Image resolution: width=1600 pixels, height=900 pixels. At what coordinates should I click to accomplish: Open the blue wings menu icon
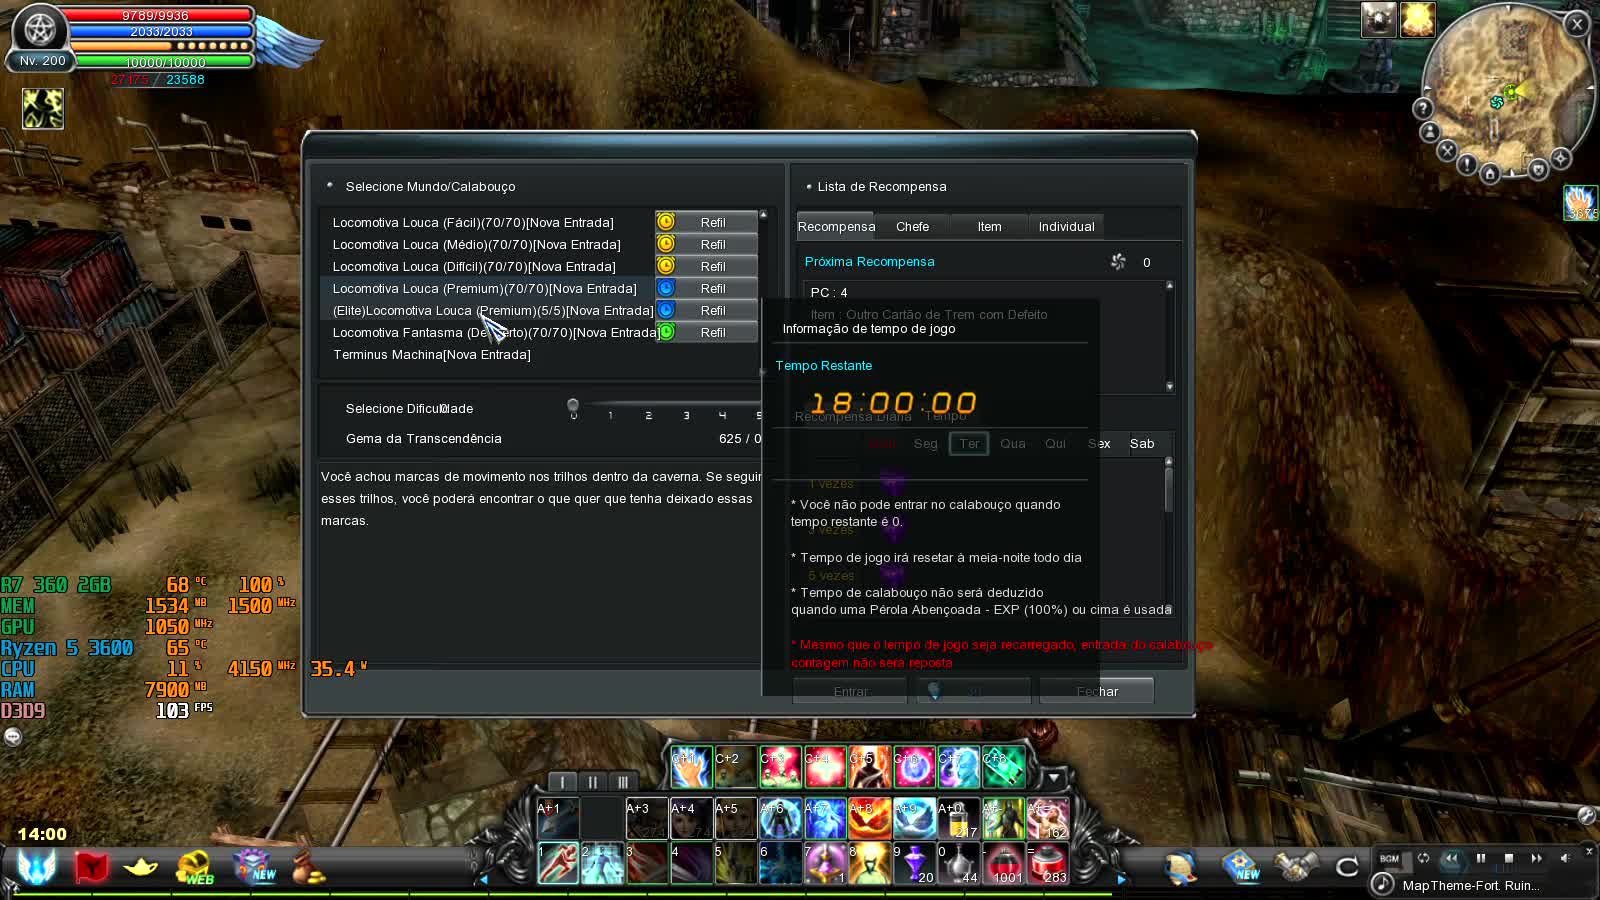coord(36,866)
